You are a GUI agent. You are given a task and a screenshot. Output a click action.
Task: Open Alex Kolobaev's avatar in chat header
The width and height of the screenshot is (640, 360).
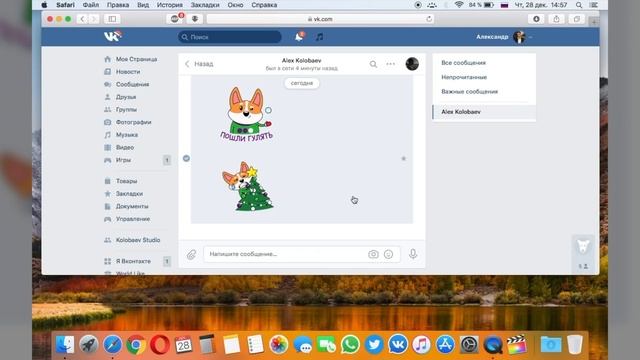pos(412,64)
